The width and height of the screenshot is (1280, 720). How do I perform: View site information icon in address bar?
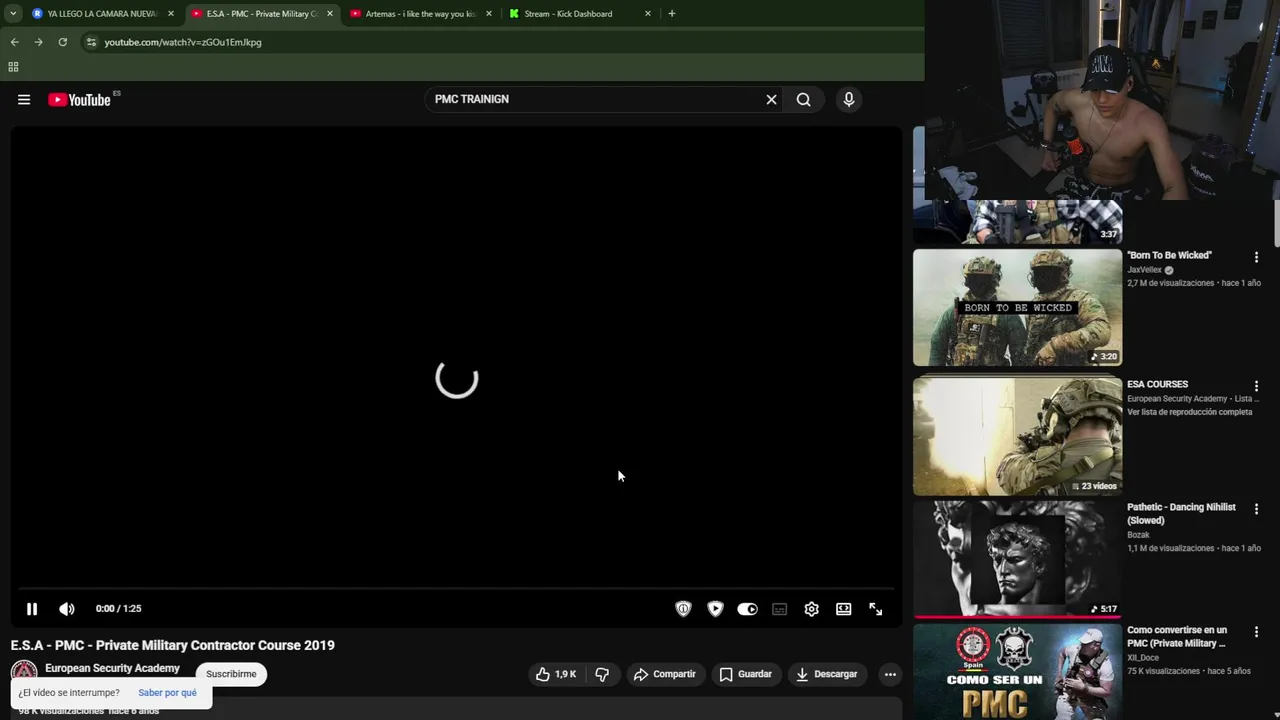91,42
